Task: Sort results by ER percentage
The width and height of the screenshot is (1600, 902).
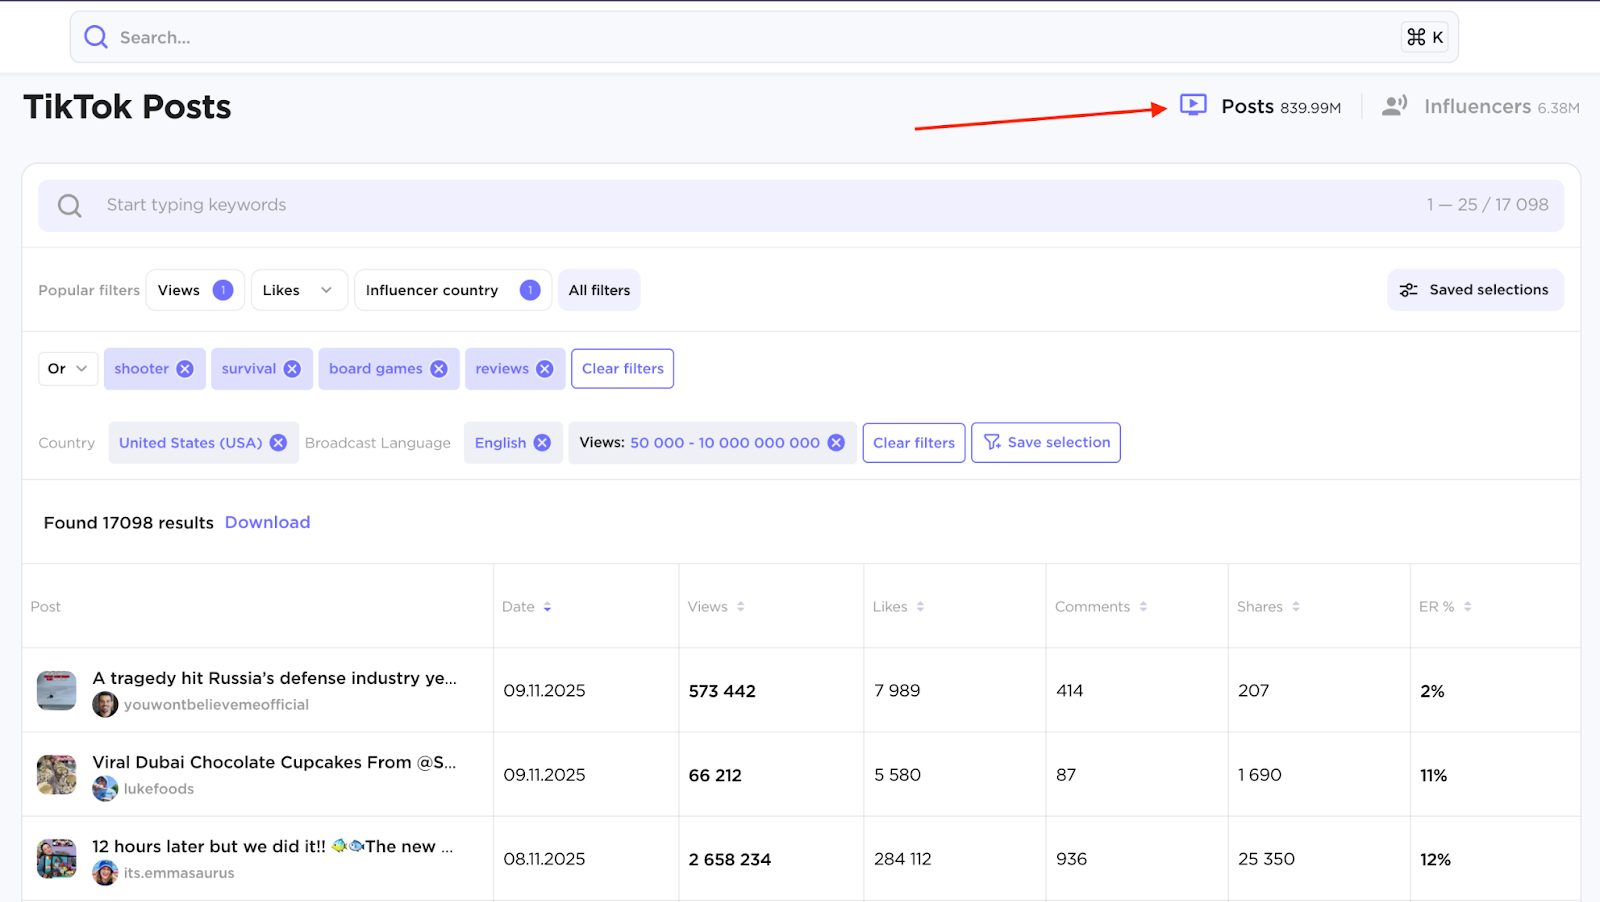Action: click(1466, 606)
